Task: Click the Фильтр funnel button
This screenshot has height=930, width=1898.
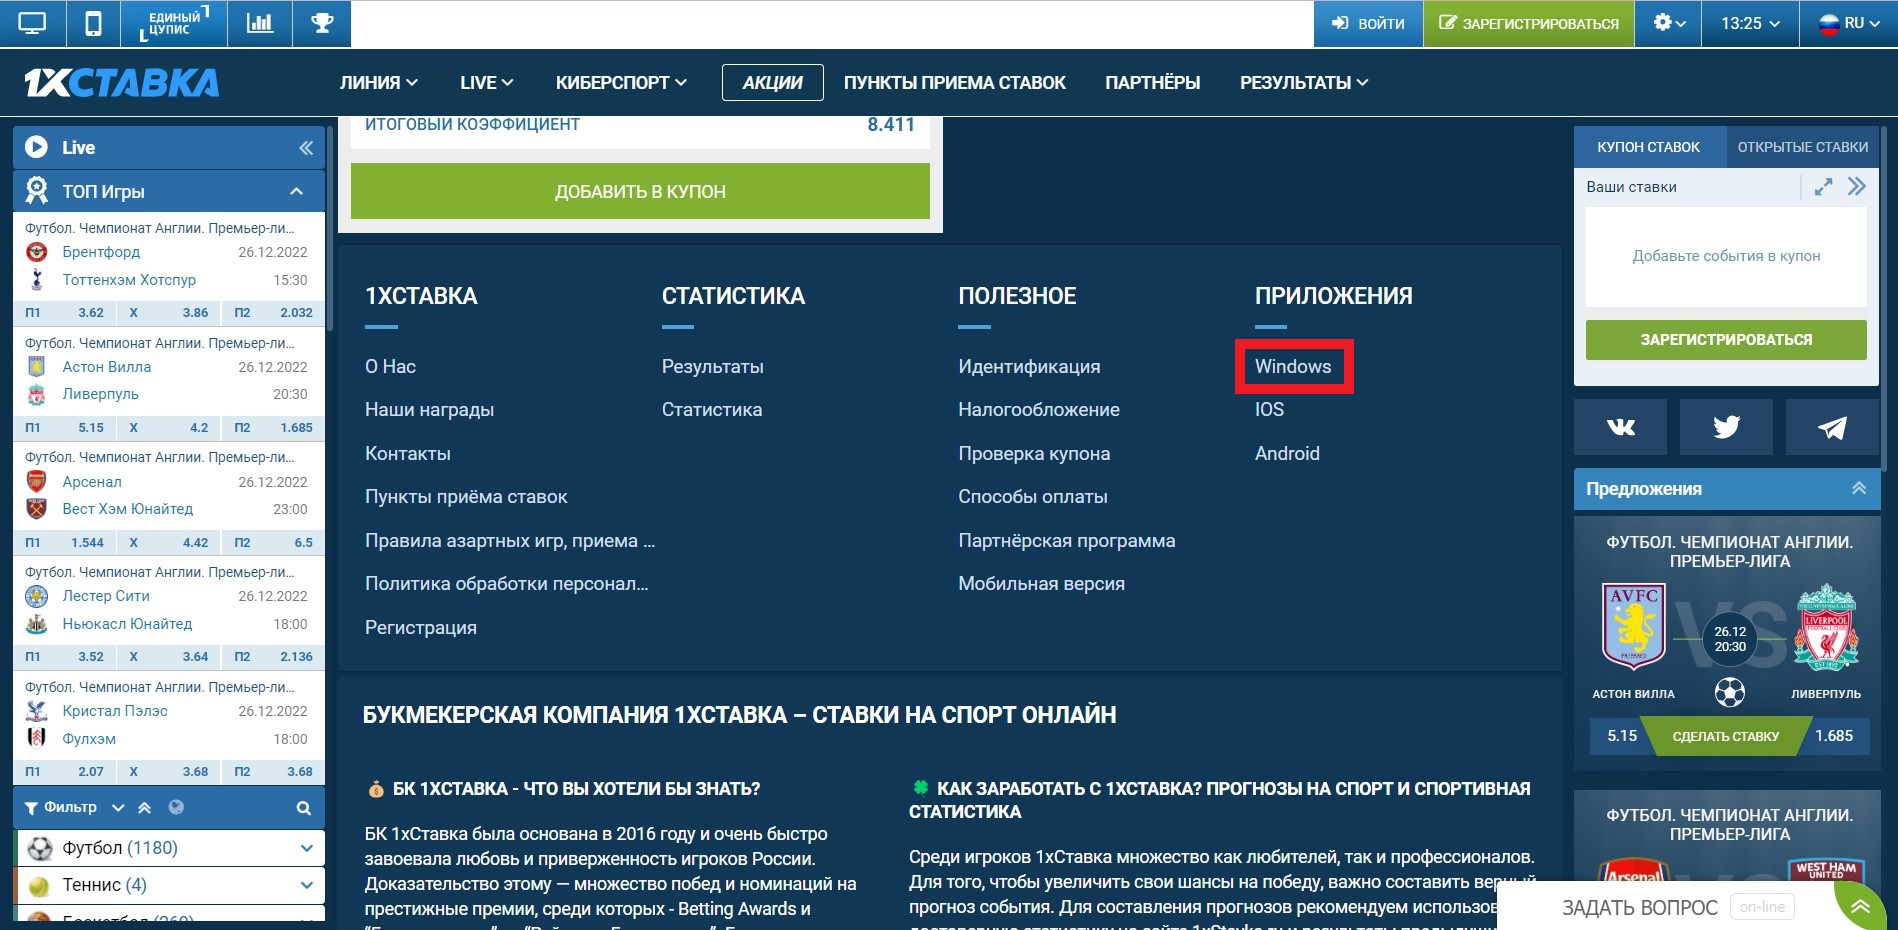Action: pos(61,807)
